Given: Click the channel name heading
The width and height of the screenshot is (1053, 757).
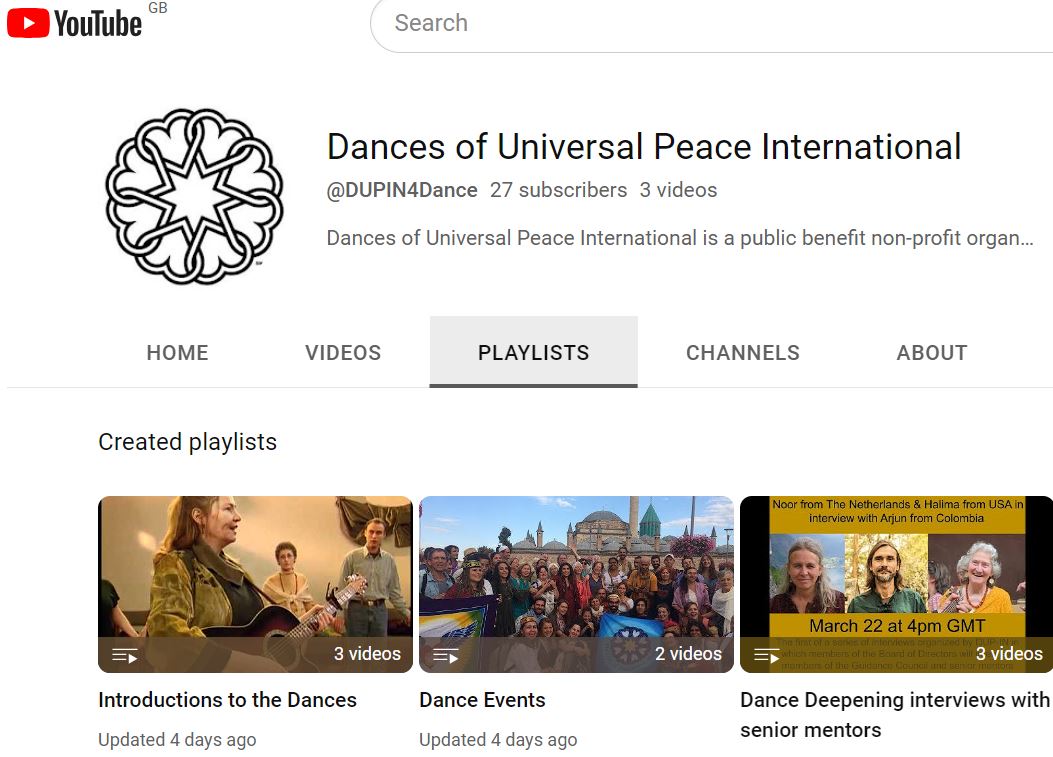Looking at the screenshot, I should [643, 147].
